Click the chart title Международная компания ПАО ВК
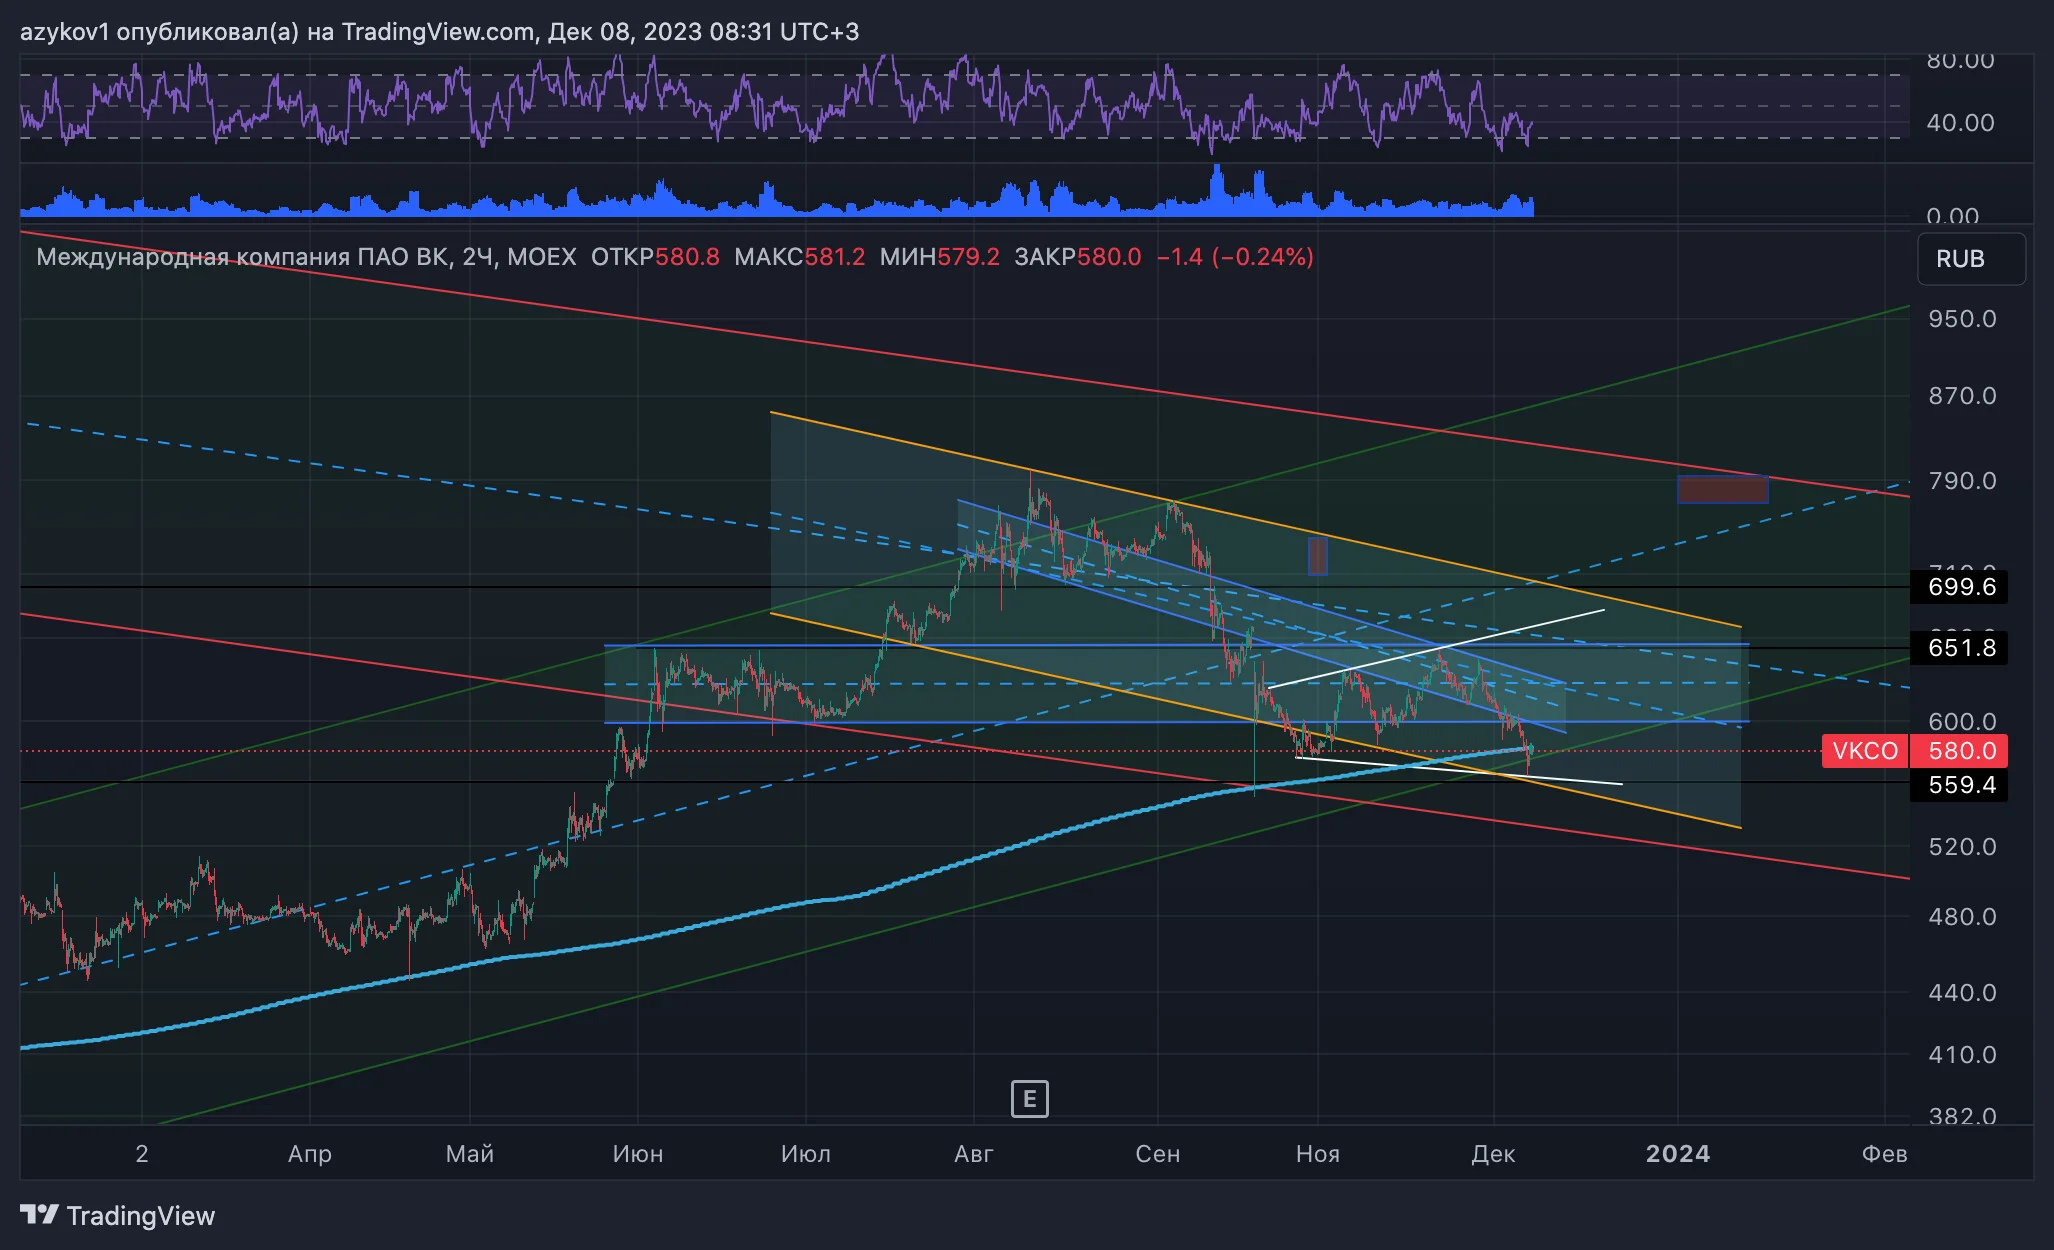 242,257
